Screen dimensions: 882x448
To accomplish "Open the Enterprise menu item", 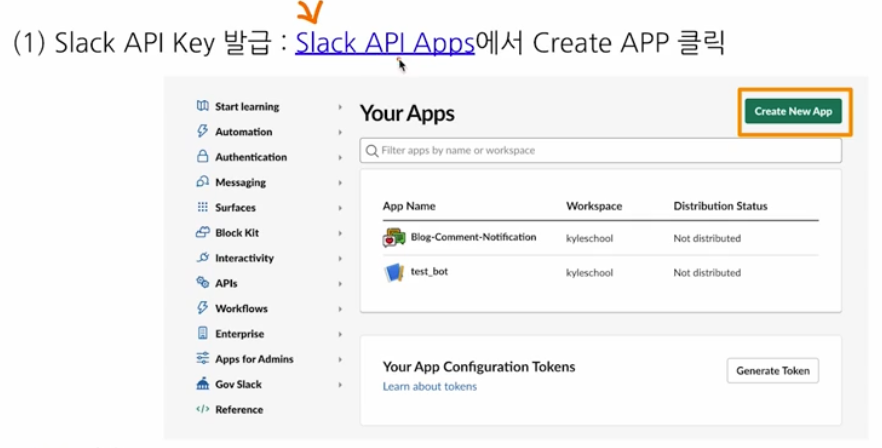I will [x=239, y=334].
